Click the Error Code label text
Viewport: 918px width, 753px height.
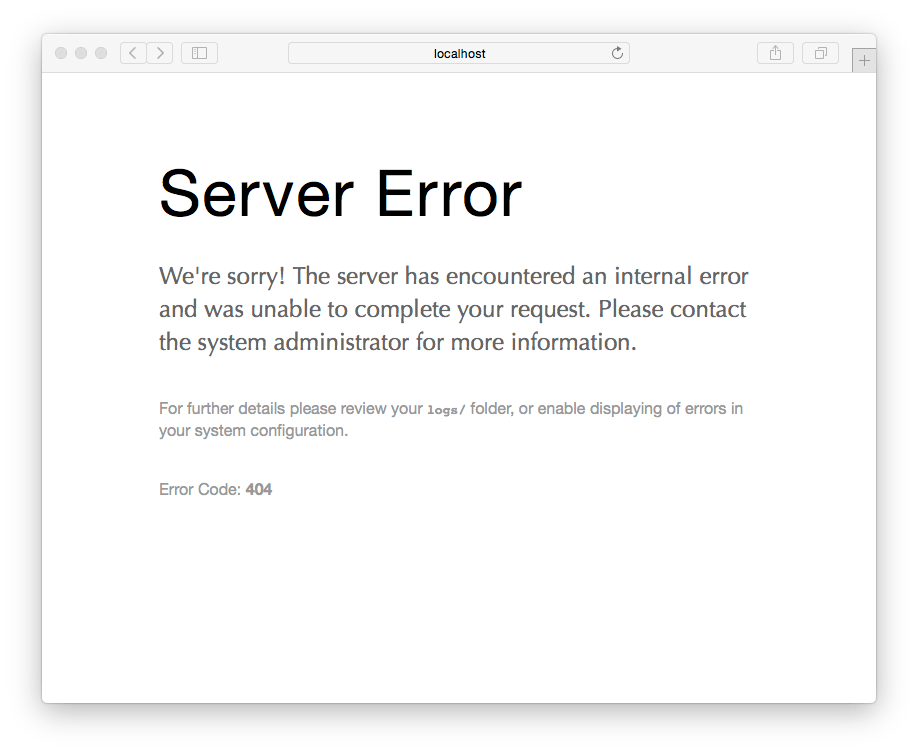[x=198, y=489]
